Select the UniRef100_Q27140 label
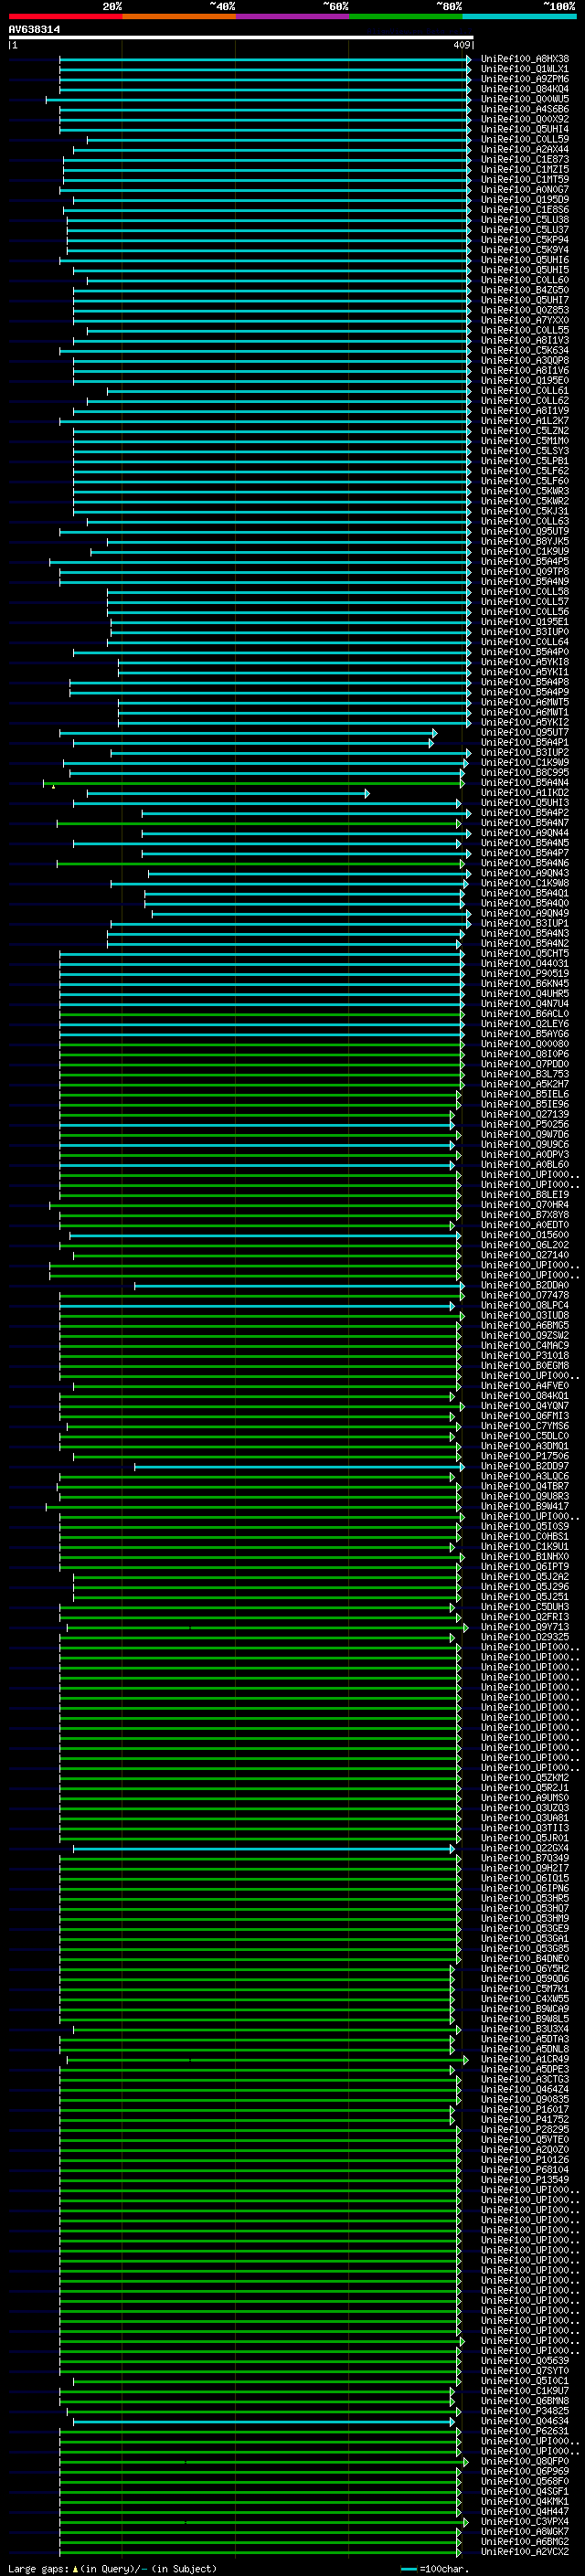Viewport: 585px width, 2576px height. click(x=525, y=1255)
